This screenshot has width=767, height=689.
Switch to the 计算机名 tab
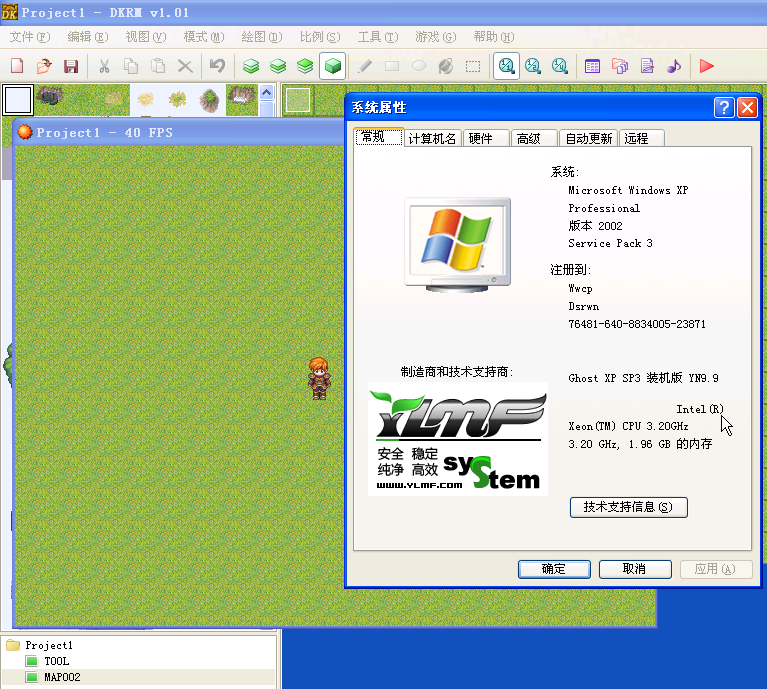coord(432,138)
